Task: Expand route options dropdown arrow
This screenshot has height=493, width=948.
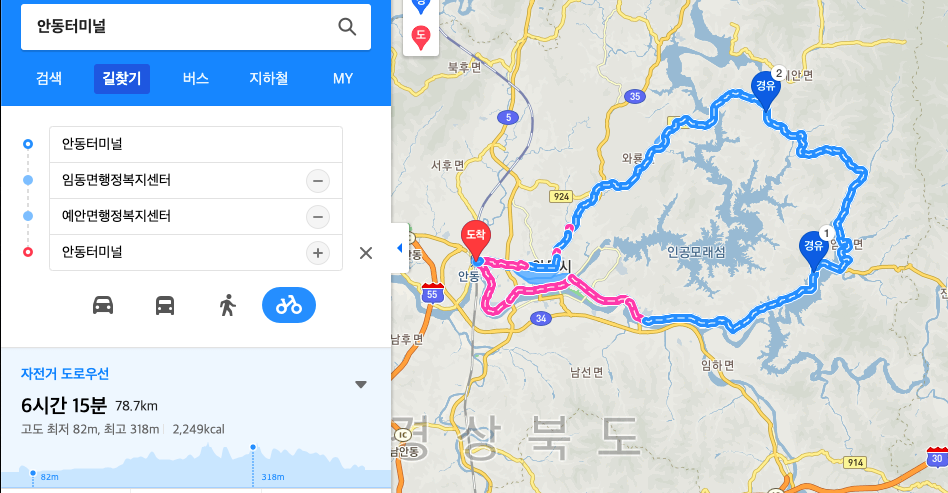Action: pos(361,385)
